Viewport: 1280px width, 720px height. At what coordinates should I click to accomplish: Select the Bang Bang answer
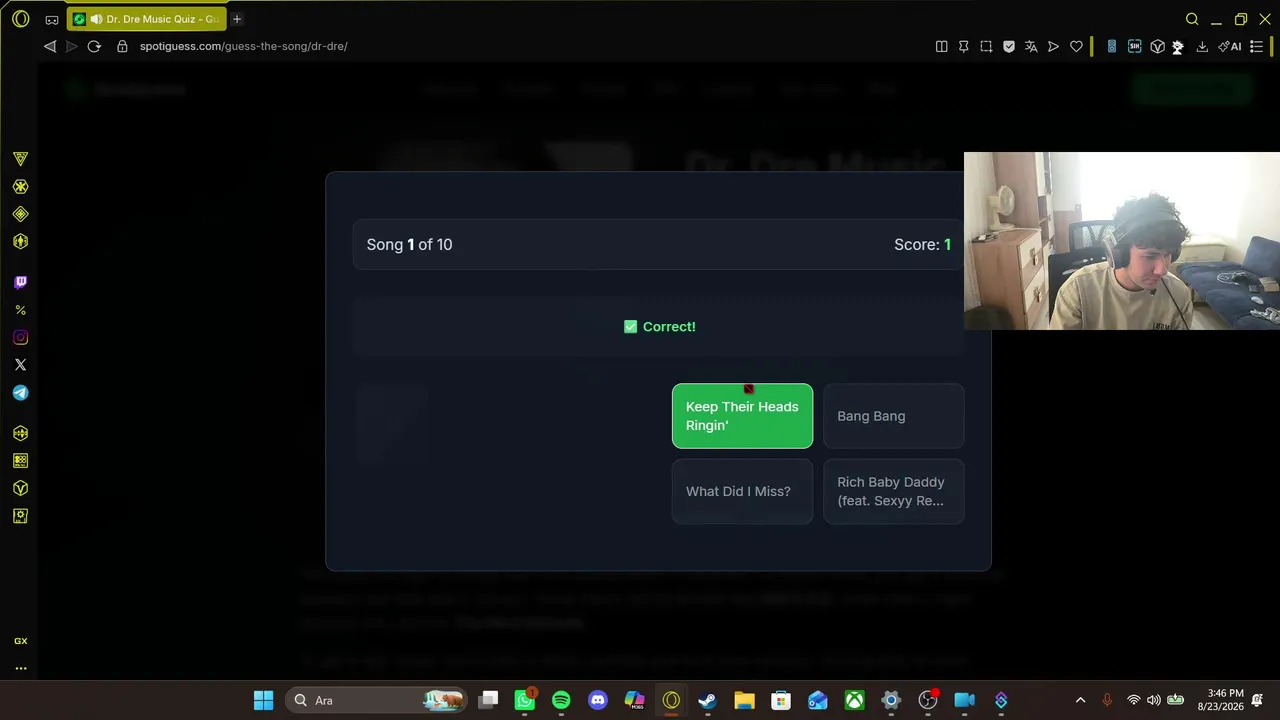pos(894,416)
